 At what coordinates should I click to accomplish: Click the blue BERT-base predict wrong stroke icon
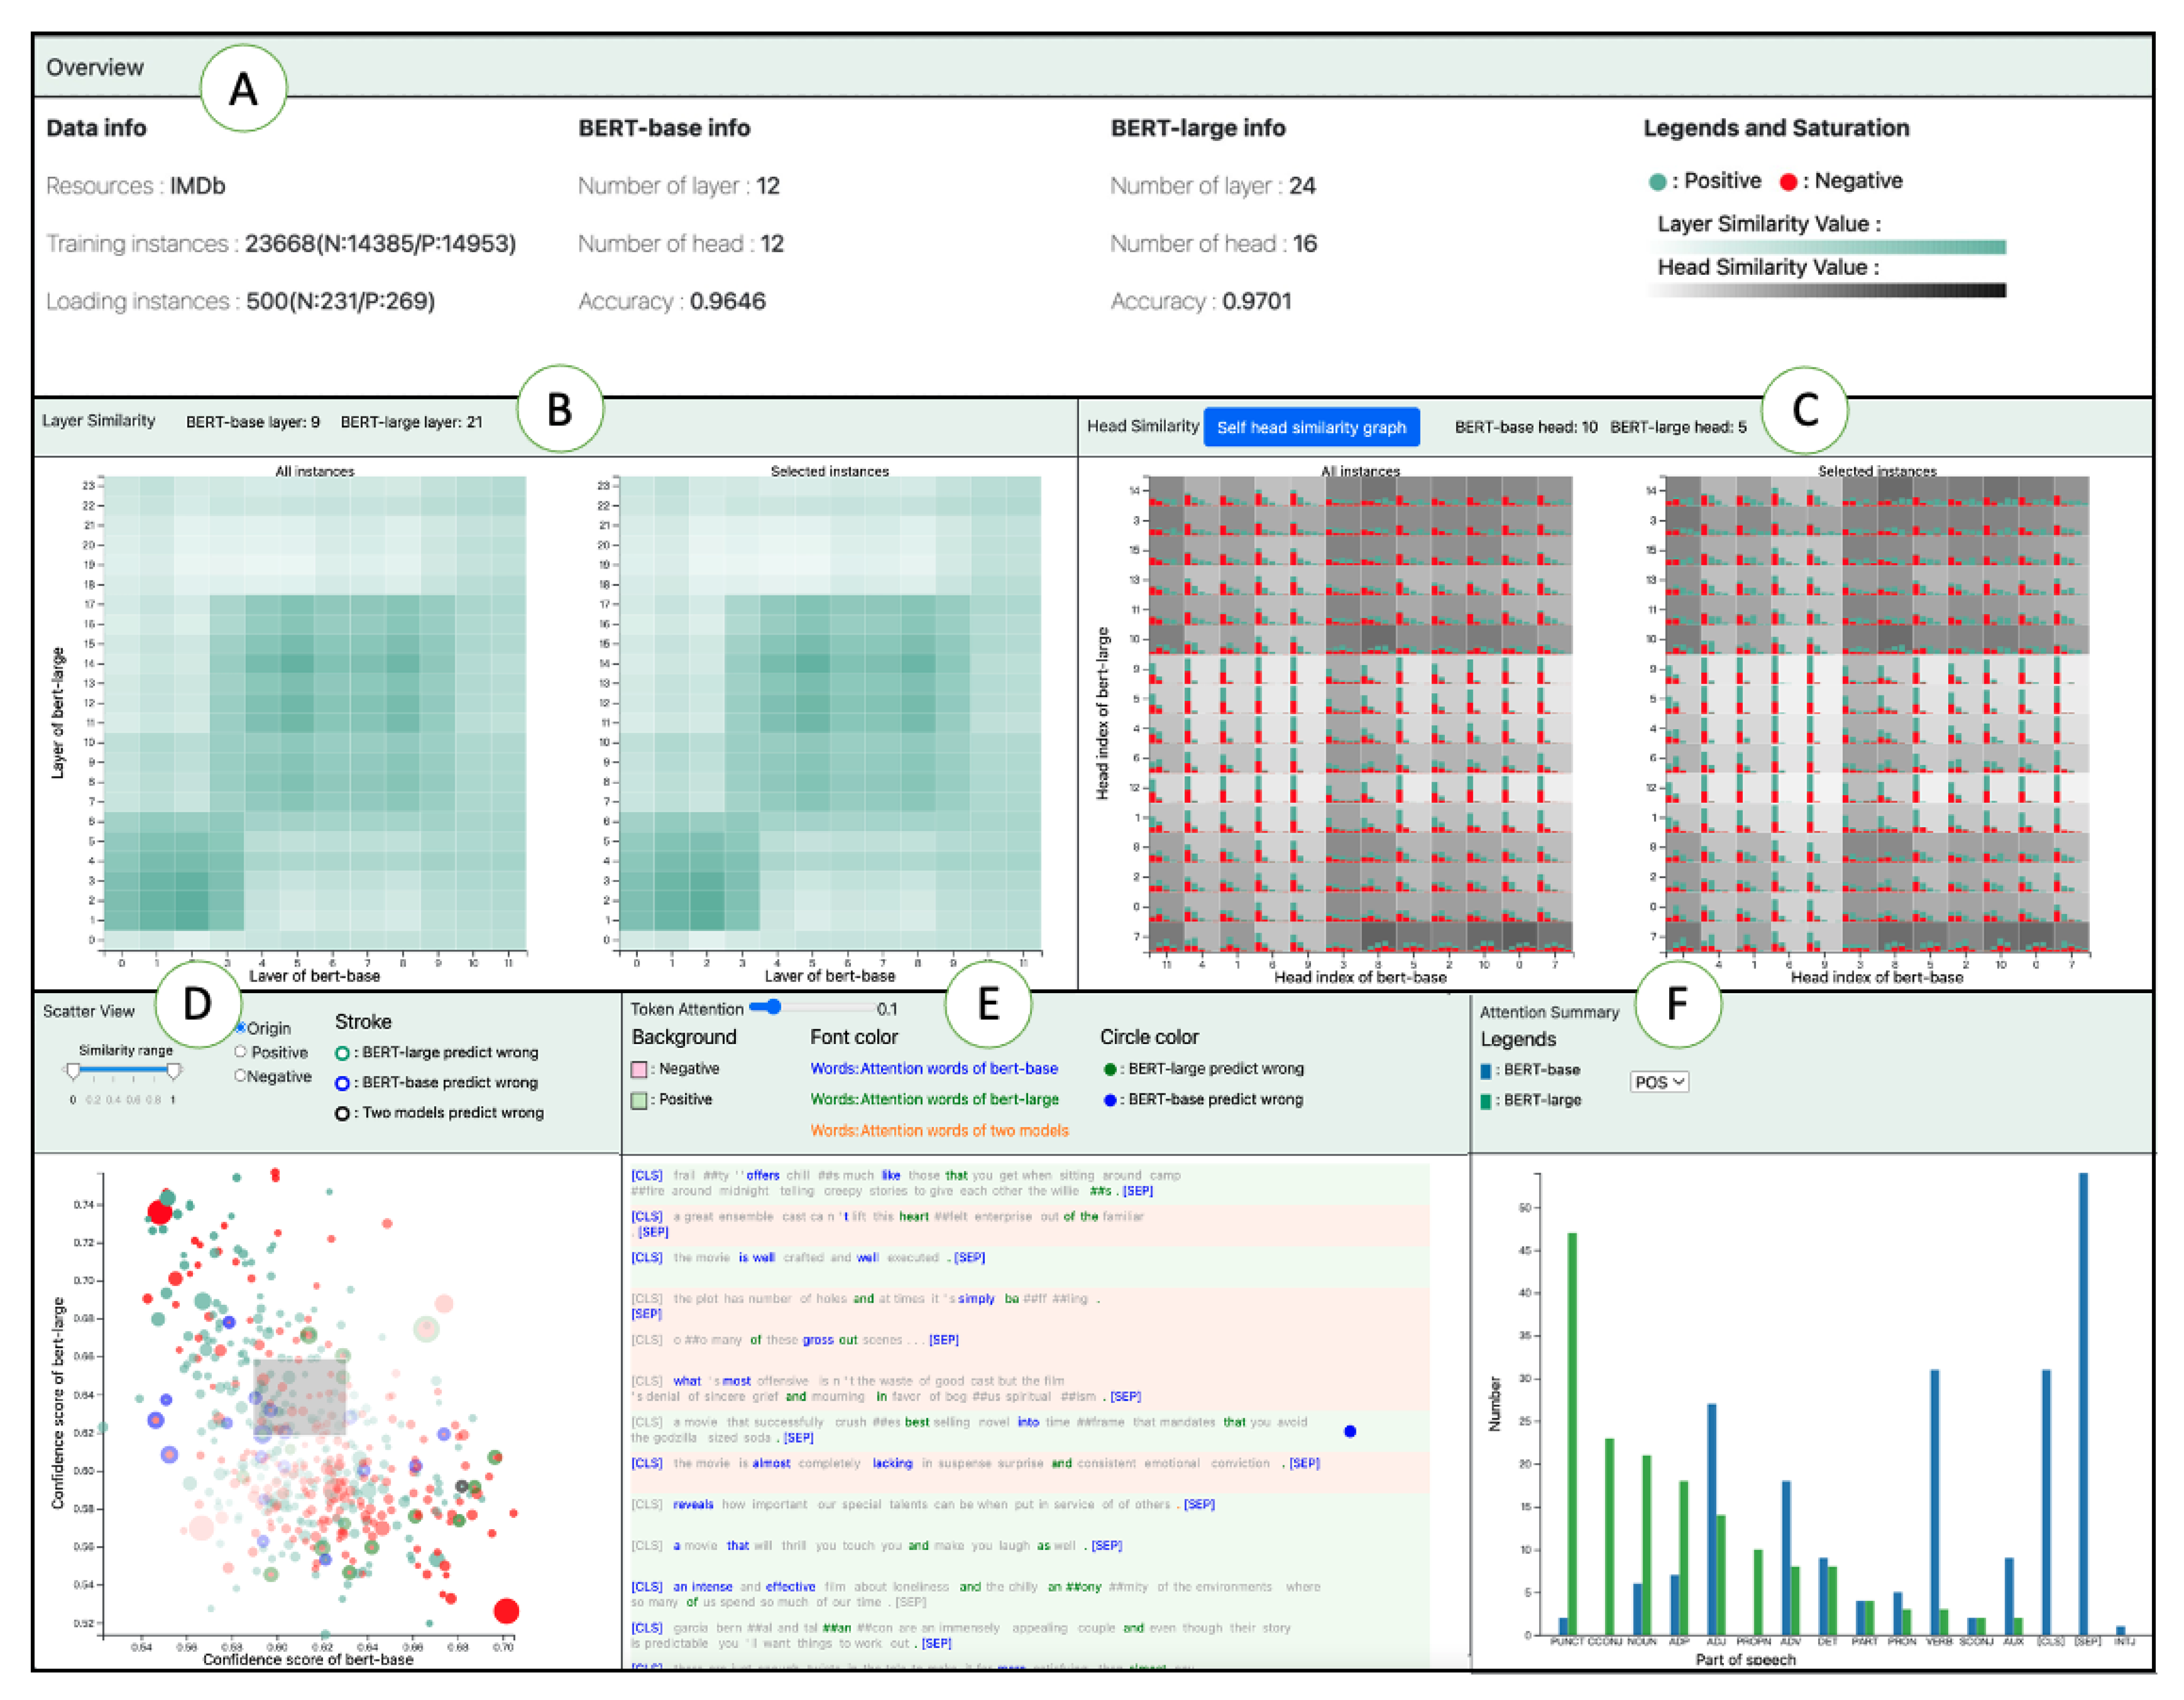[x=342, y=1083]
